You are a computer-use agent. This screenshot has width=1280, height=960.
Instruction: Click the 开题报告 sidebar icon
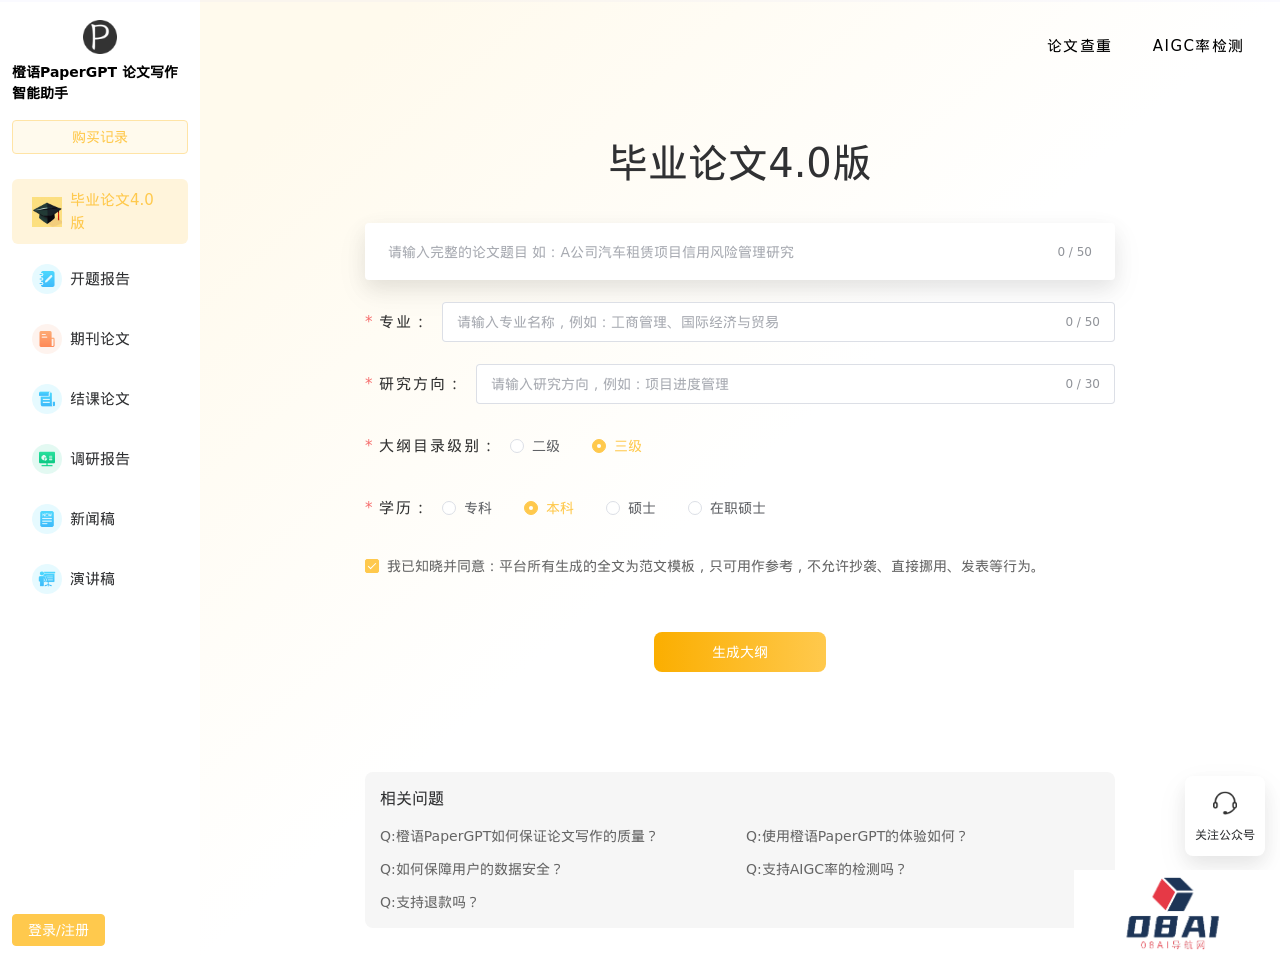(x=47, y=279)
